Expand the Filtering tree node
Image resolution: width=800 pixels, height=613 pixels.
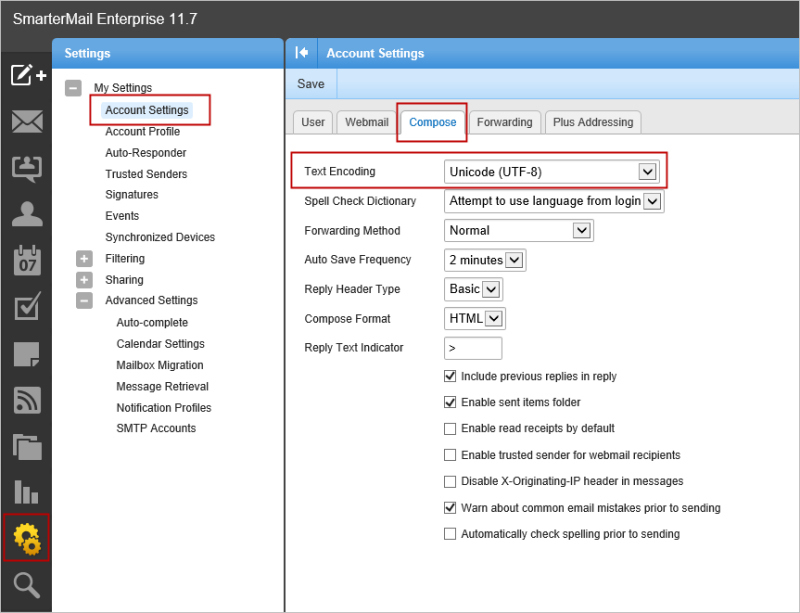click(85, 259)
